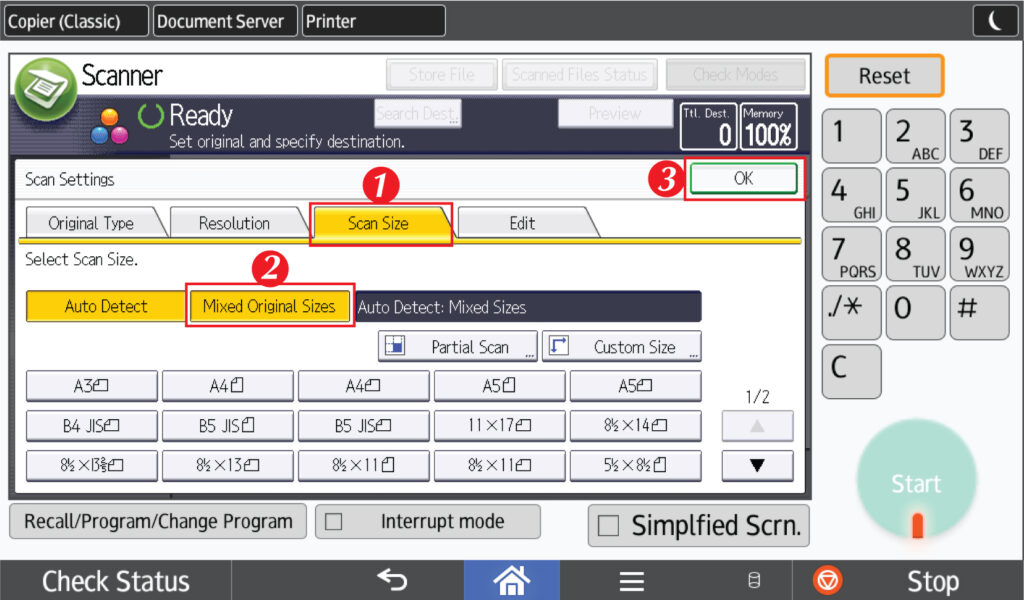Switch to the Resolution tab
Screen dimensions: 1024x600
click(x=235, y=223)
